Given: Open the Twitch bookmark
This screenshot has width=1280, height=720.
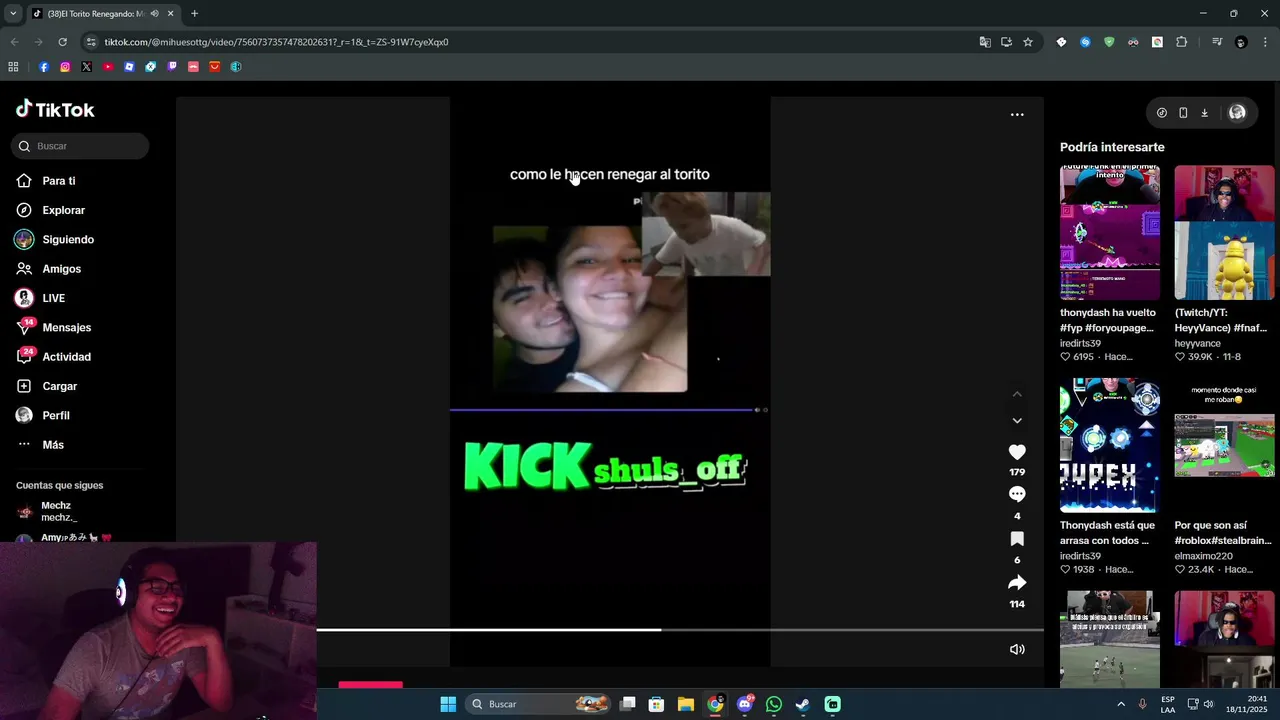Looking at the screenshot, I should (172, 67).
